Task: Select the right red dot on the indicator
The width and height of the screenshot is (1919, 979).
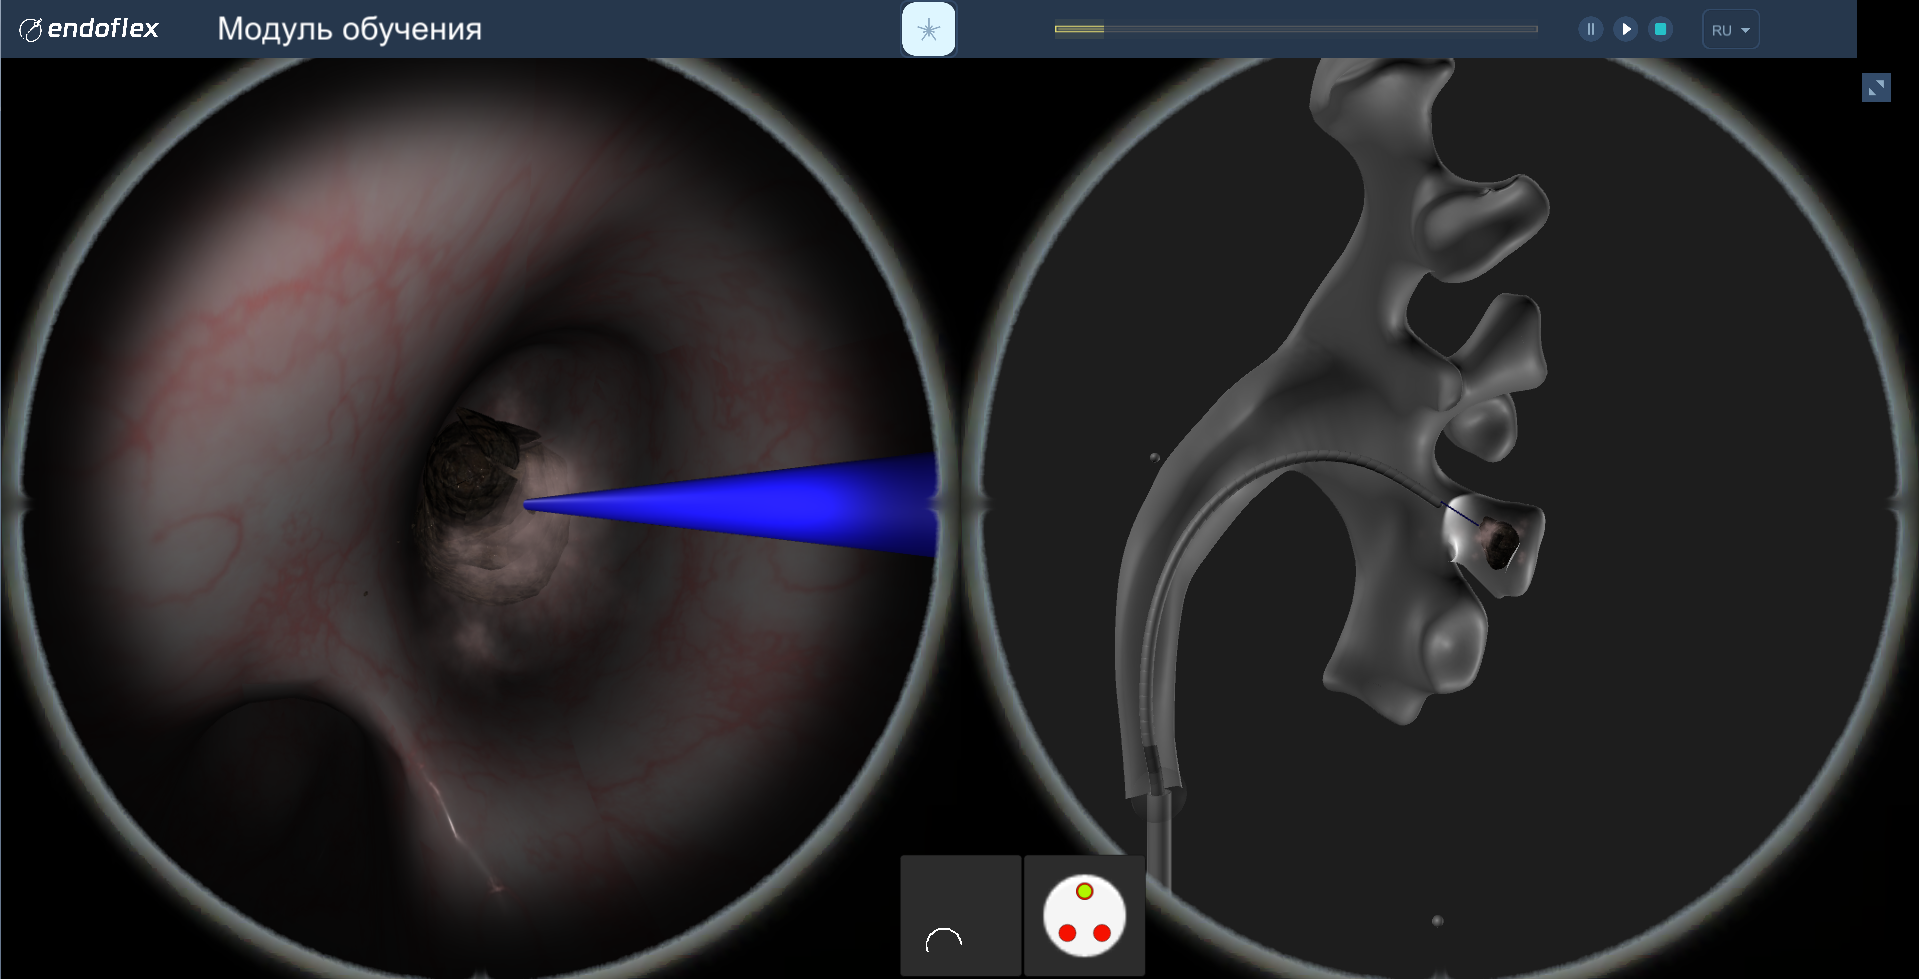Action: point(1102,933)
